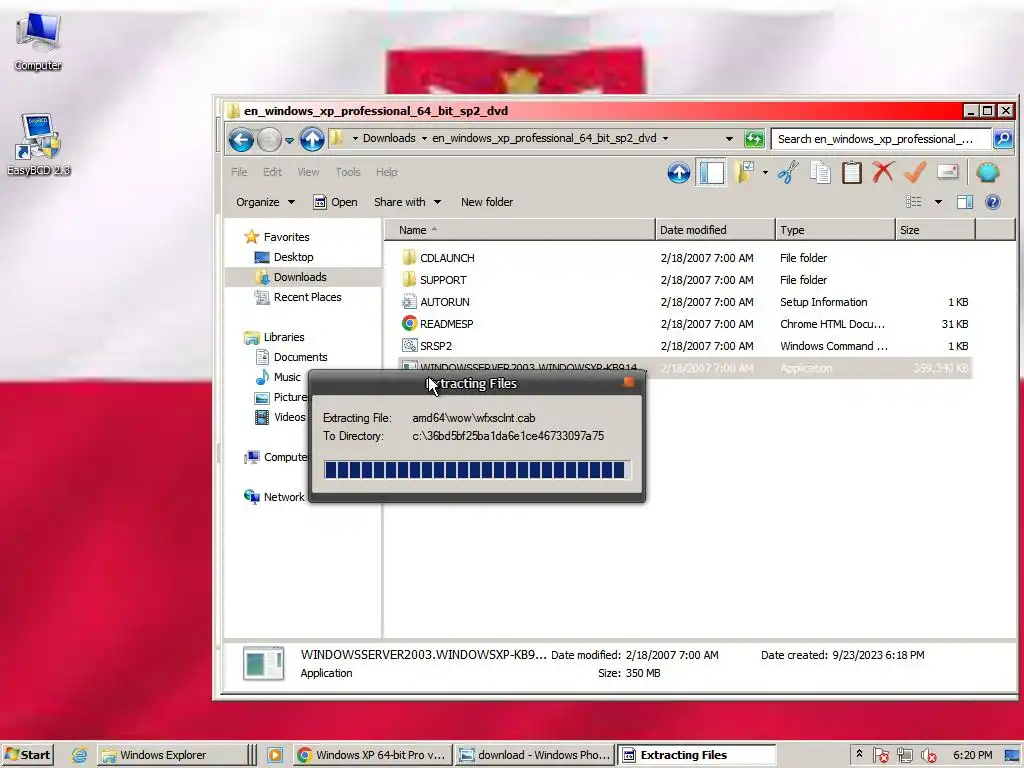Select Favorites in the navigation pane
The width and height of the screenshot is (1024, 768).
point(277,237)
